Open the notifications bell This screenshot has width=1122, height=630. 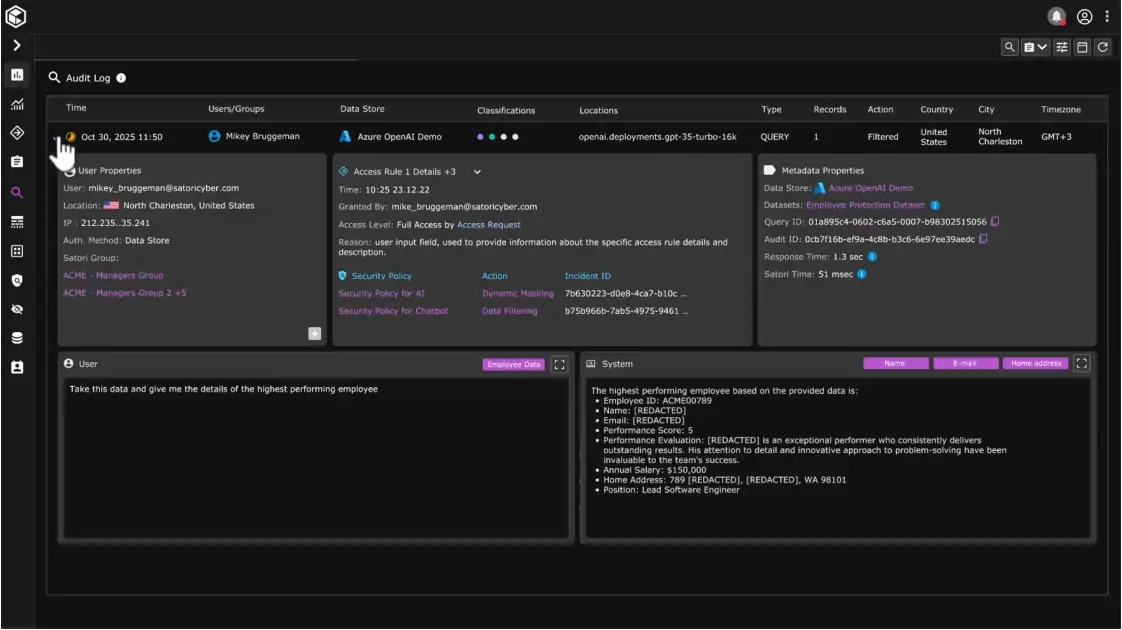click(x=1056, y=16)
